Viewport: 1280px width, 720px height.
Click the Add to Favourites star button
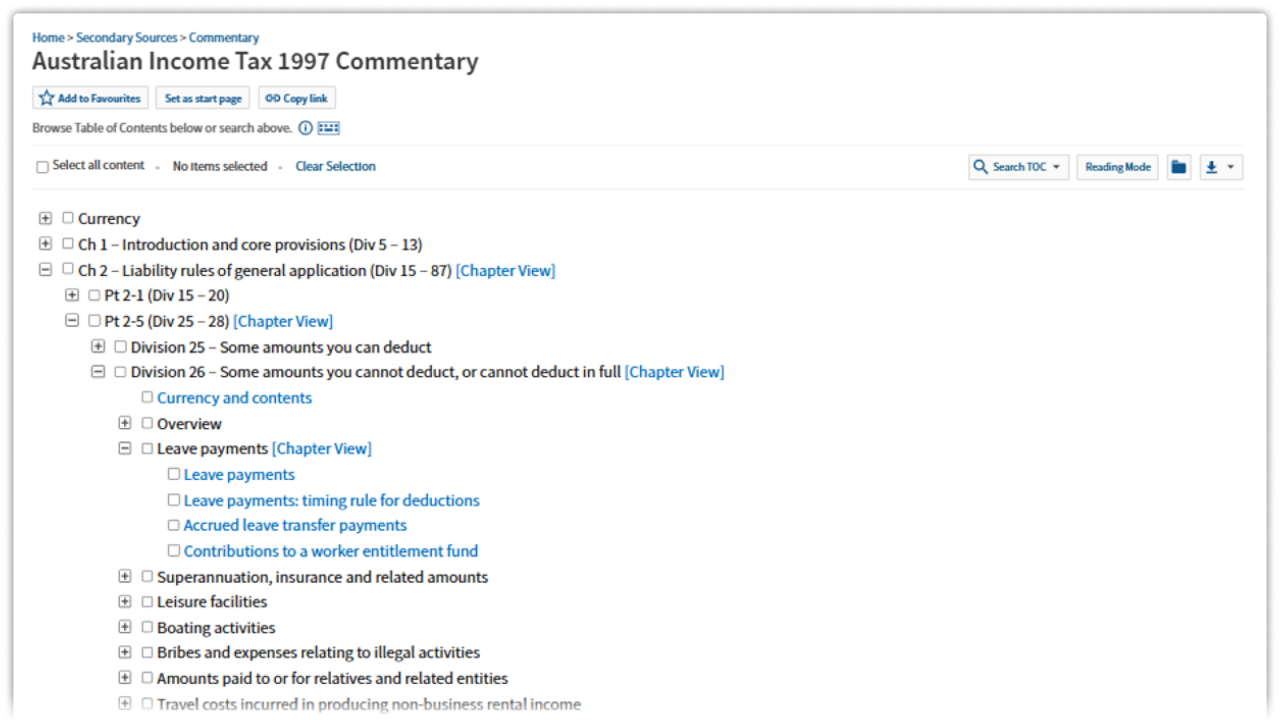point(90,98)
